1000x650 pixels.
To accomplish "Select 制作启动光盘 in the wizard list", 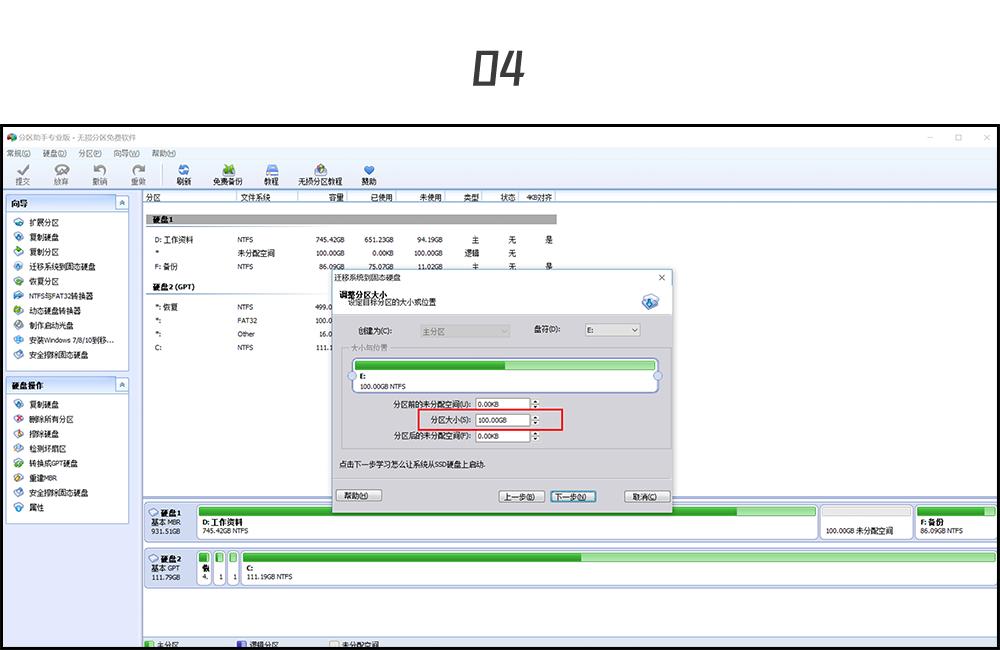I will coord(43,325).
